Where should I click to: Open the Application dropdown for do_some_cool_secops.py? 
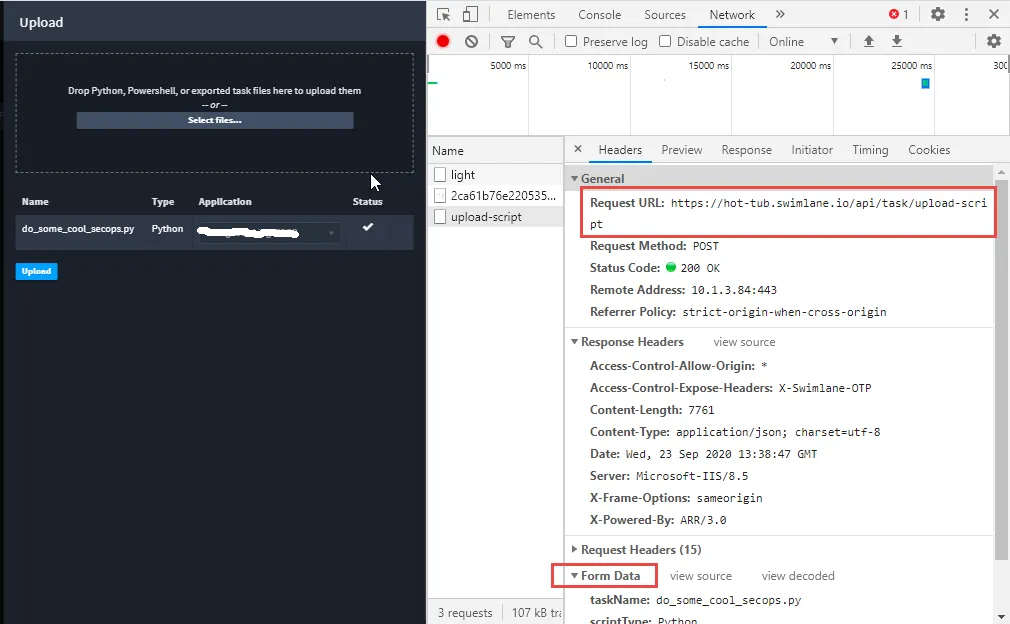tap(267, 232)
